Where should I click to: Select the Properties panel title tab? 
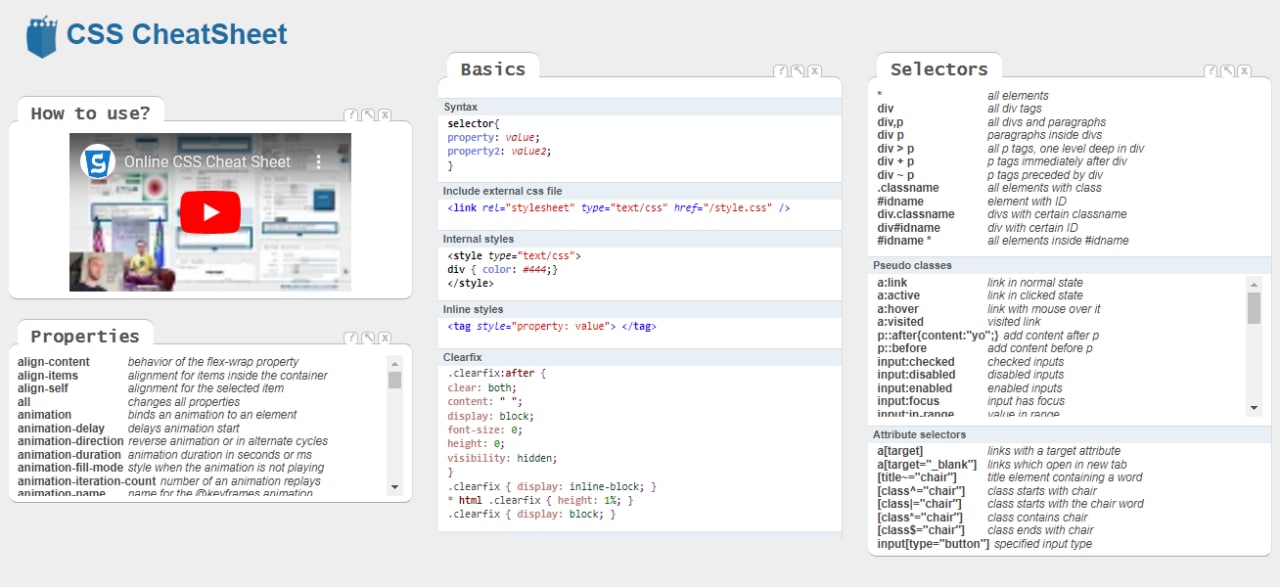click(x=85, y=336)
